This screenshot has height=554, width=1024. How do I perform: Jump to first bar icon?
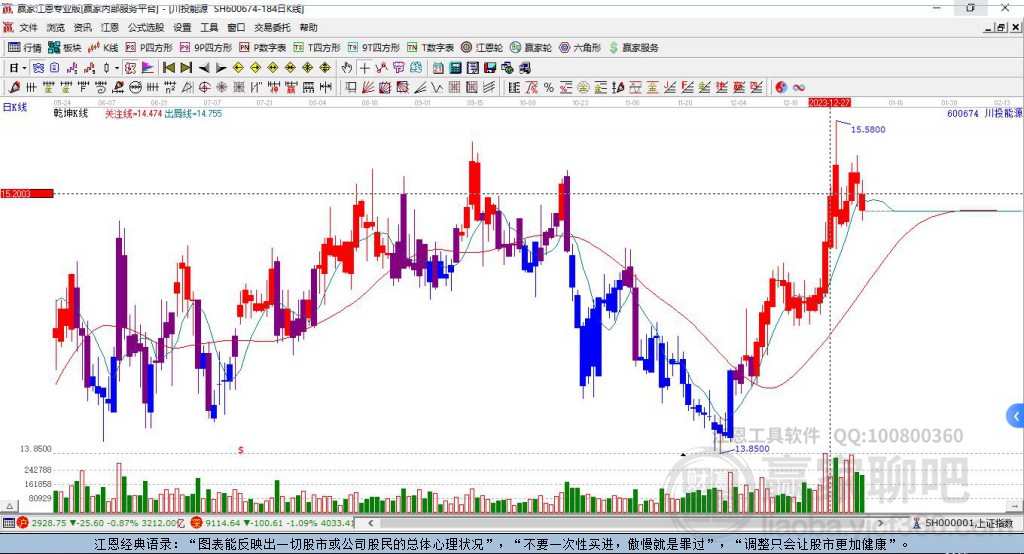168,68
